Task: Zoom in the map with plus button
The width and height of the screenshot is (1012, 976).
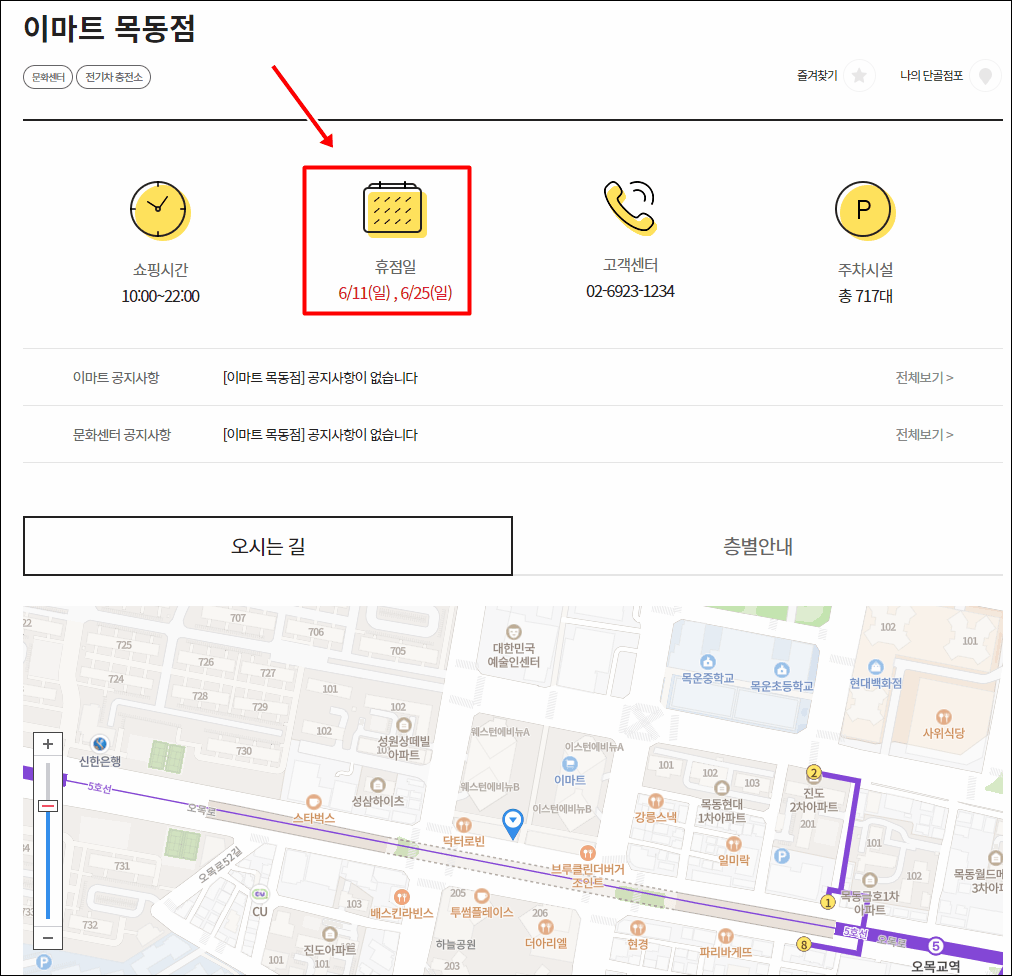Action: tap(48, 744)
